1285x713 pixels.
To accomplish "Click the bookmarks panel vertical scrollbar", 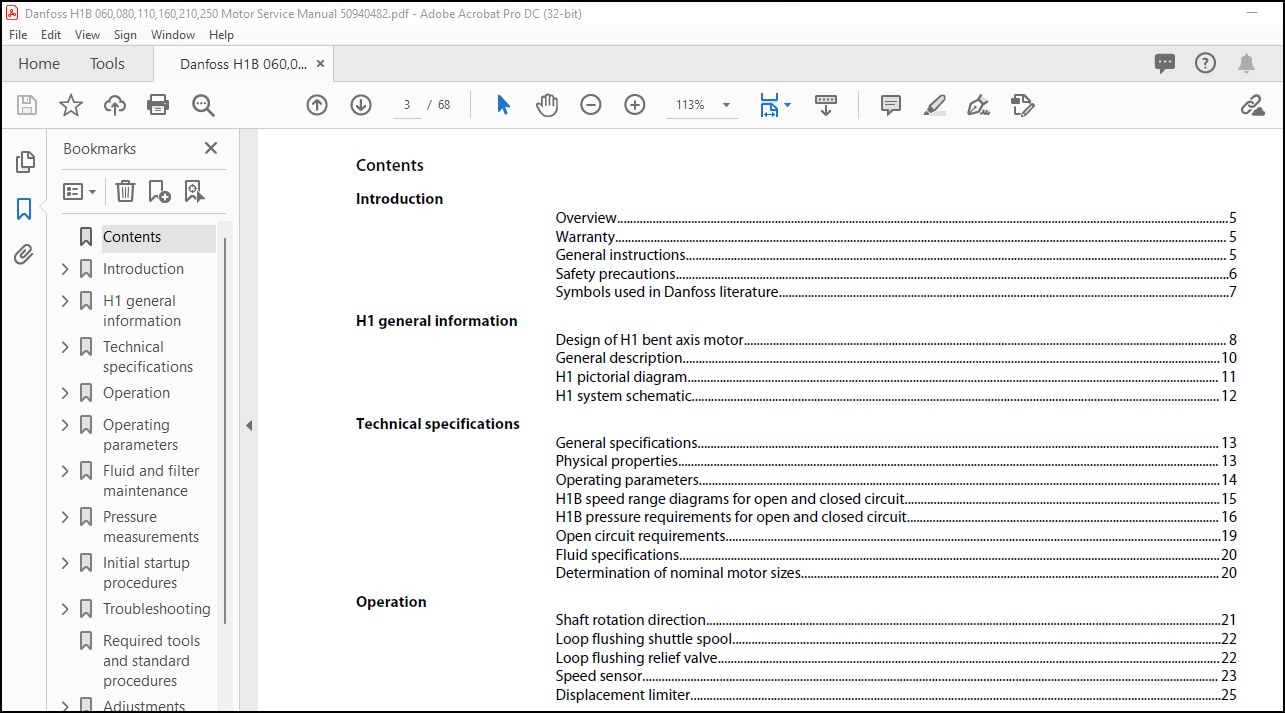I will tap(225, 430).
